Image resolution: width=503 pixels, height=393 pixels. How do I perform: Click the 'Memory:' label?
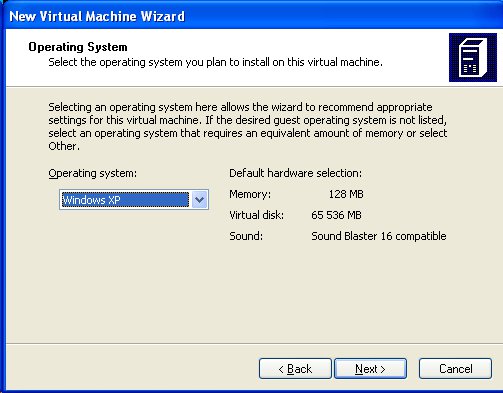tap(250, 194)
